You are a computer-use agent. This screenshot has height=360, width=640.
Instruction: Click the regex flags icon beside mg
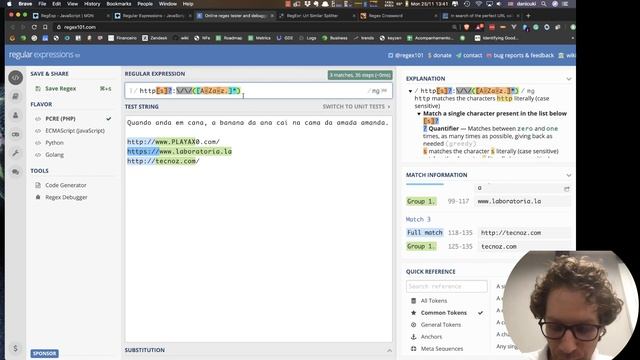(x=384, y=91)
